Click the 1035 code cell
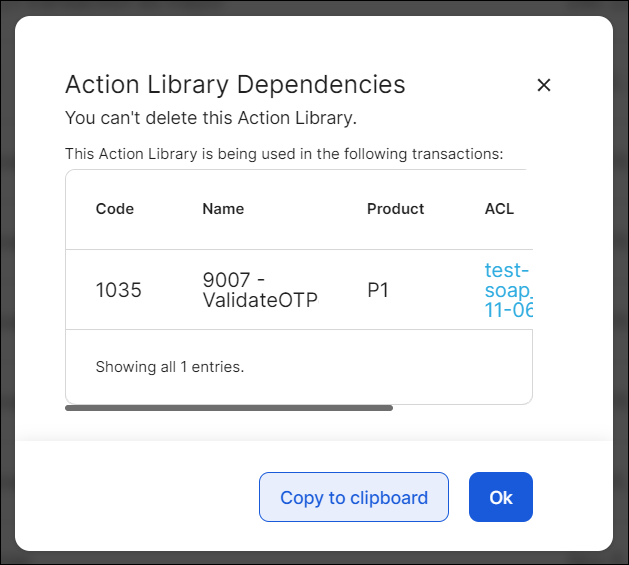The width and height of the screenshot is (629, 565). click(x=119, y=290)
